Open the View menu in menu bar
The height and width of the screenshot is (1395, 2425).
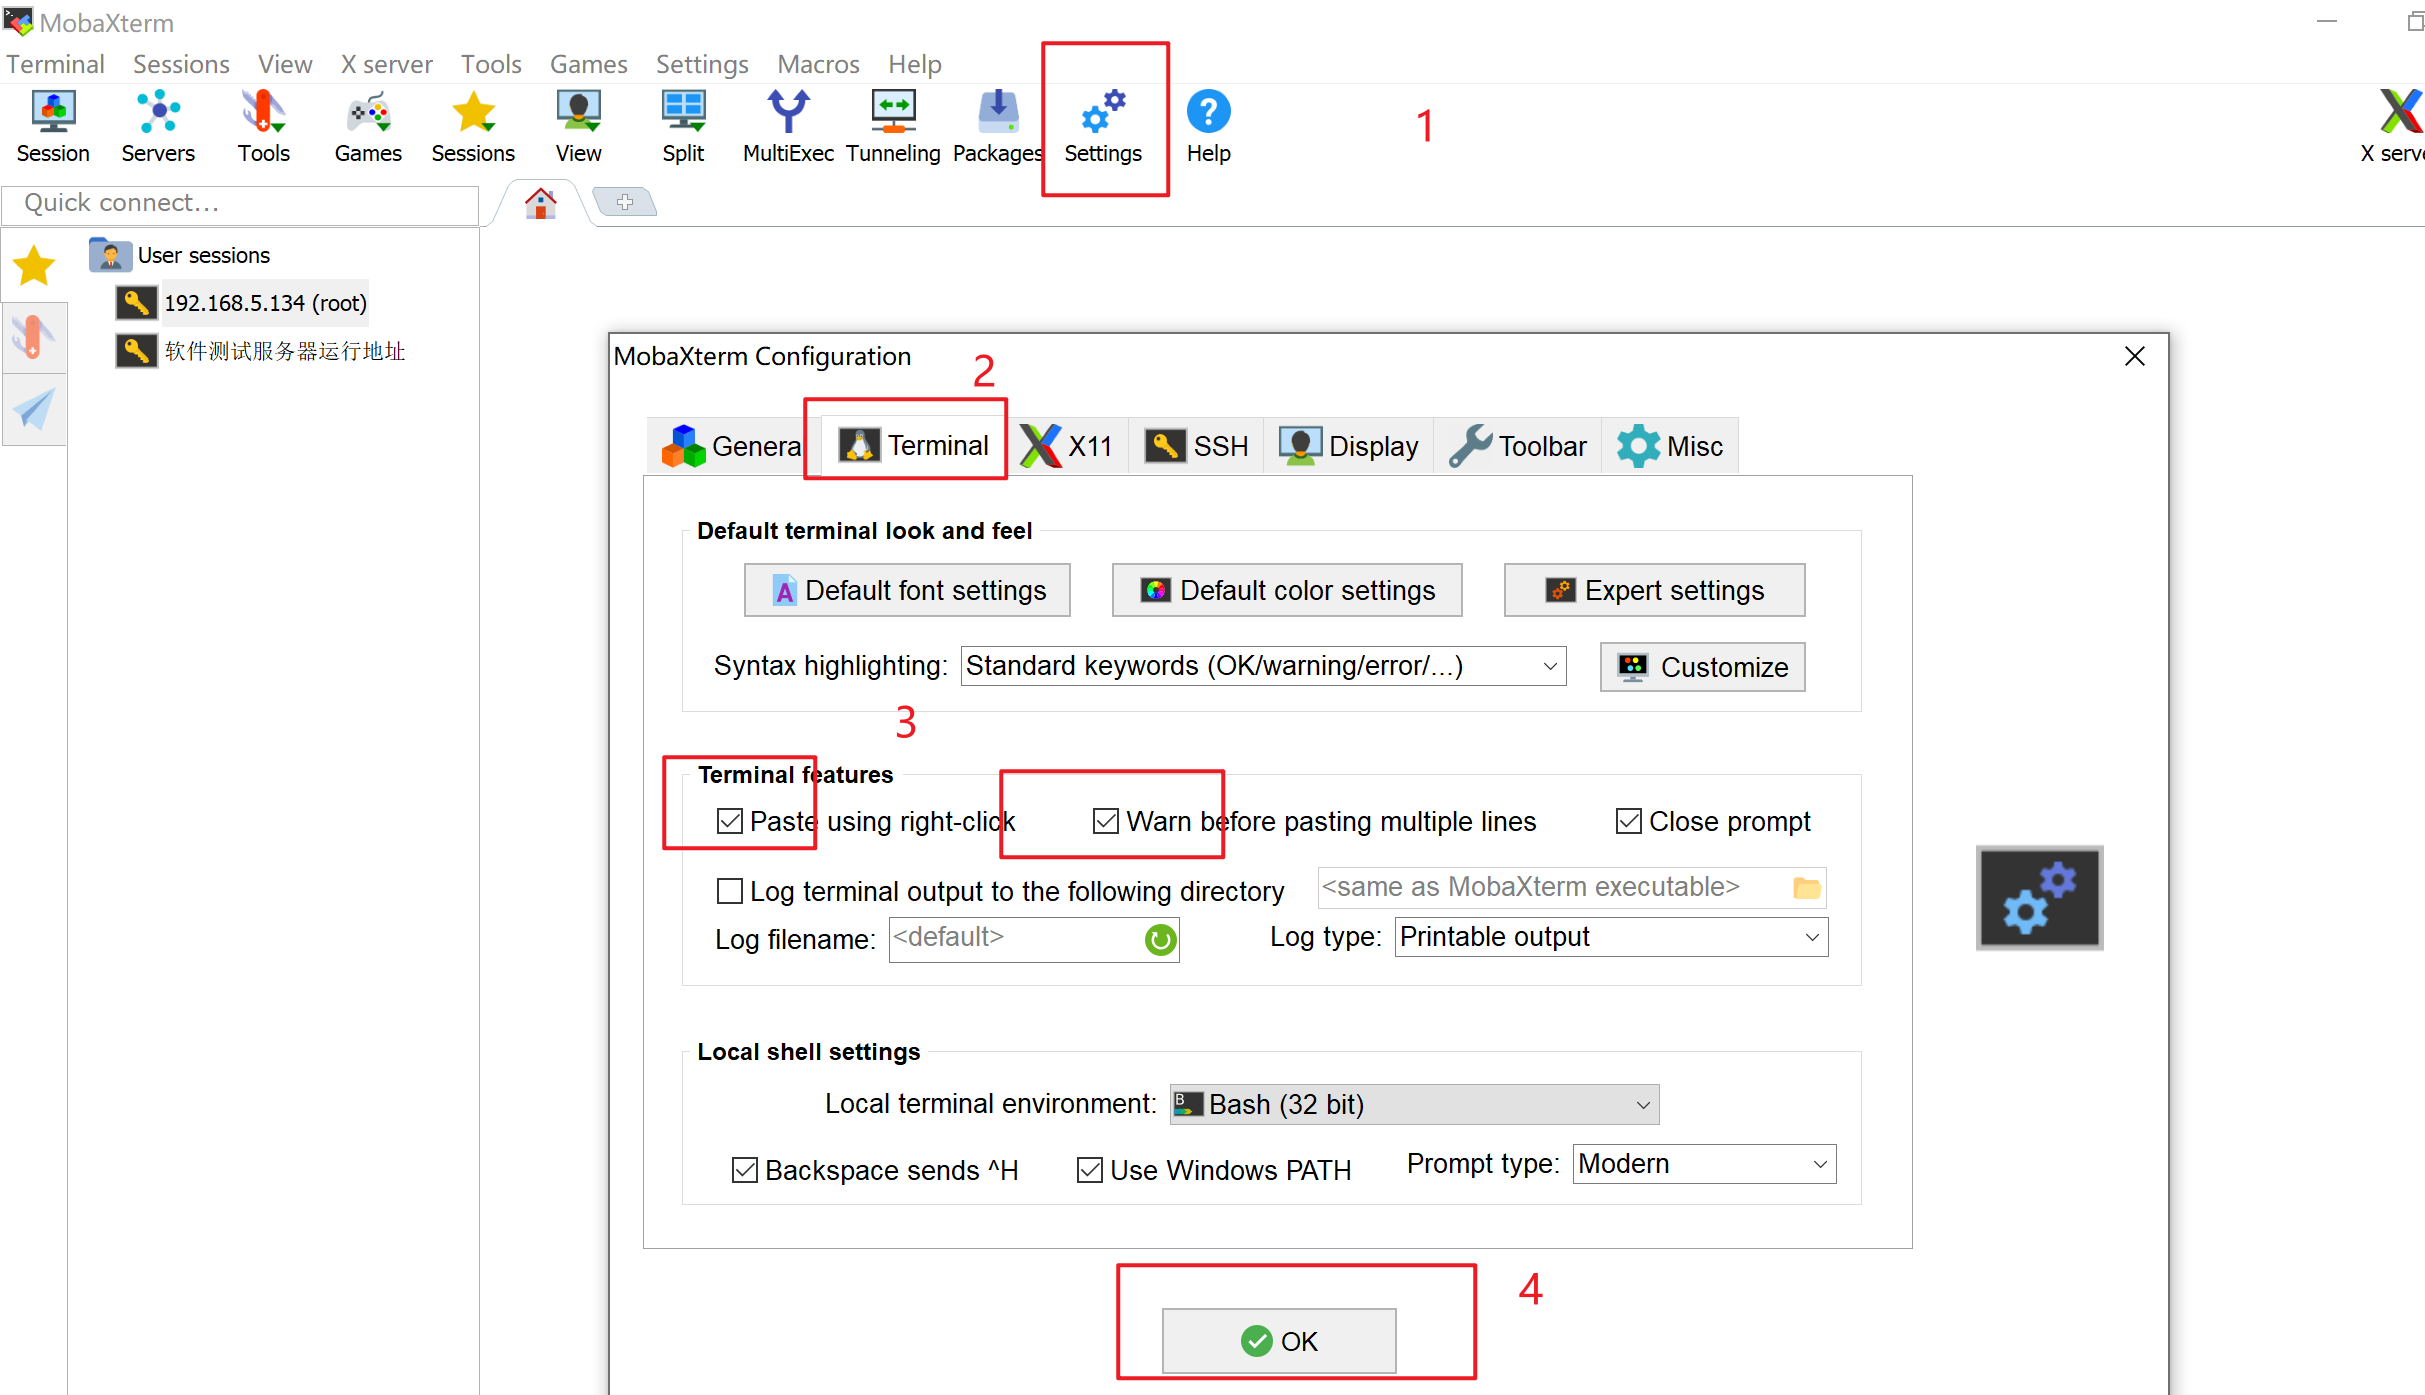285,64
